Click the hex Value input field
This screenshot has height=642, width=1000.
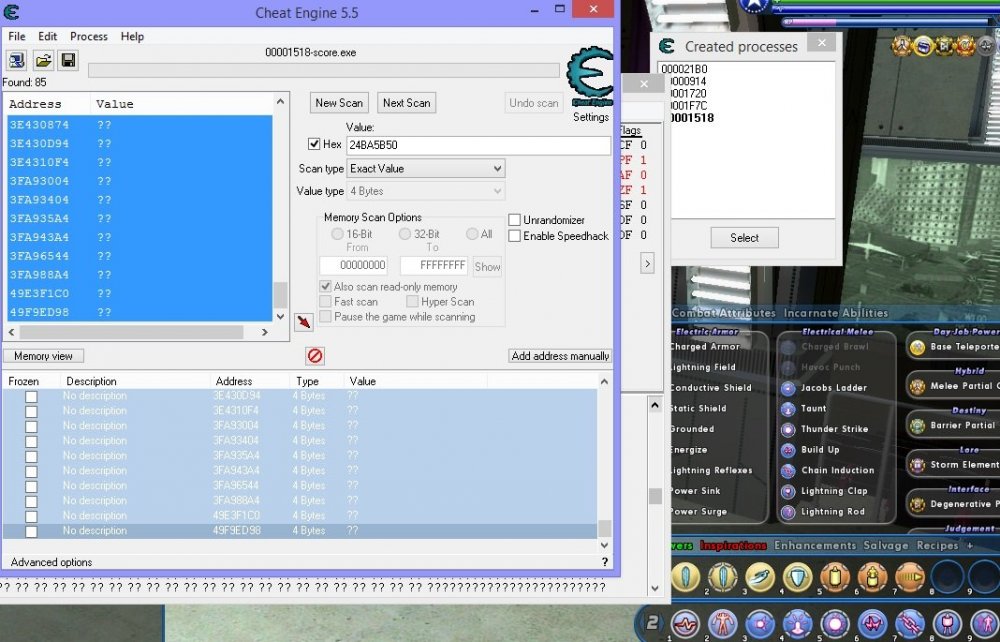pyautogui.click(x=477, y=146)
